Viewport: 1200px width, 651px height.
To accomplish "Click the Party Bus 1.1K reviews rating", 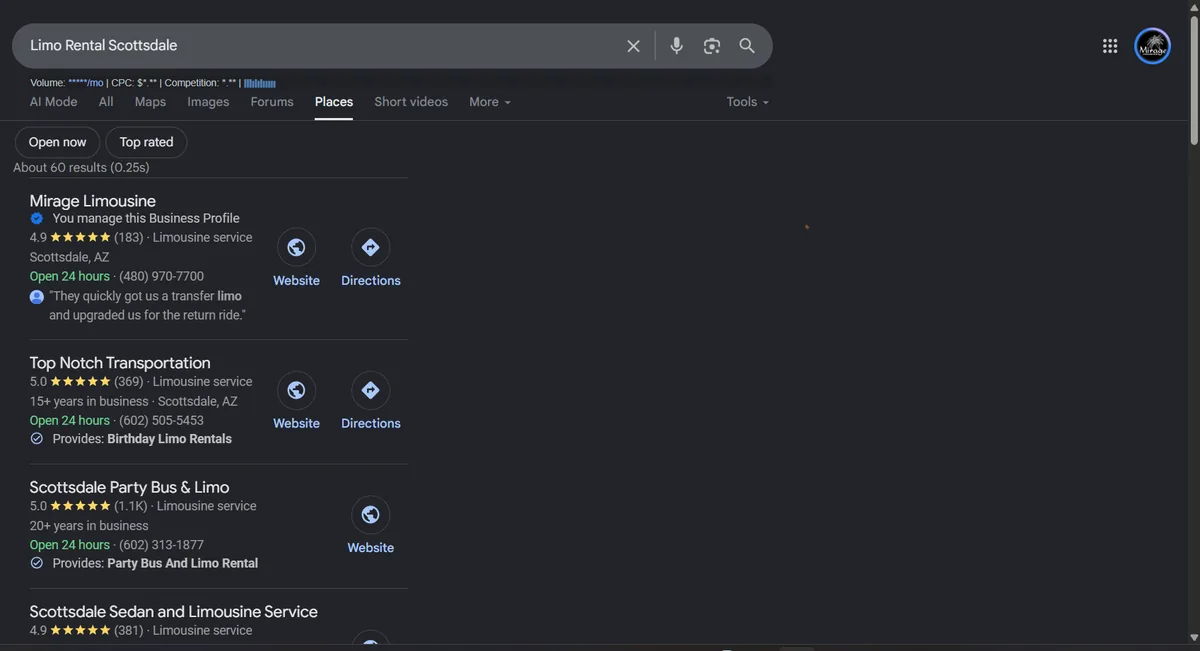I will pyautogui.click(x=90, y=506).
